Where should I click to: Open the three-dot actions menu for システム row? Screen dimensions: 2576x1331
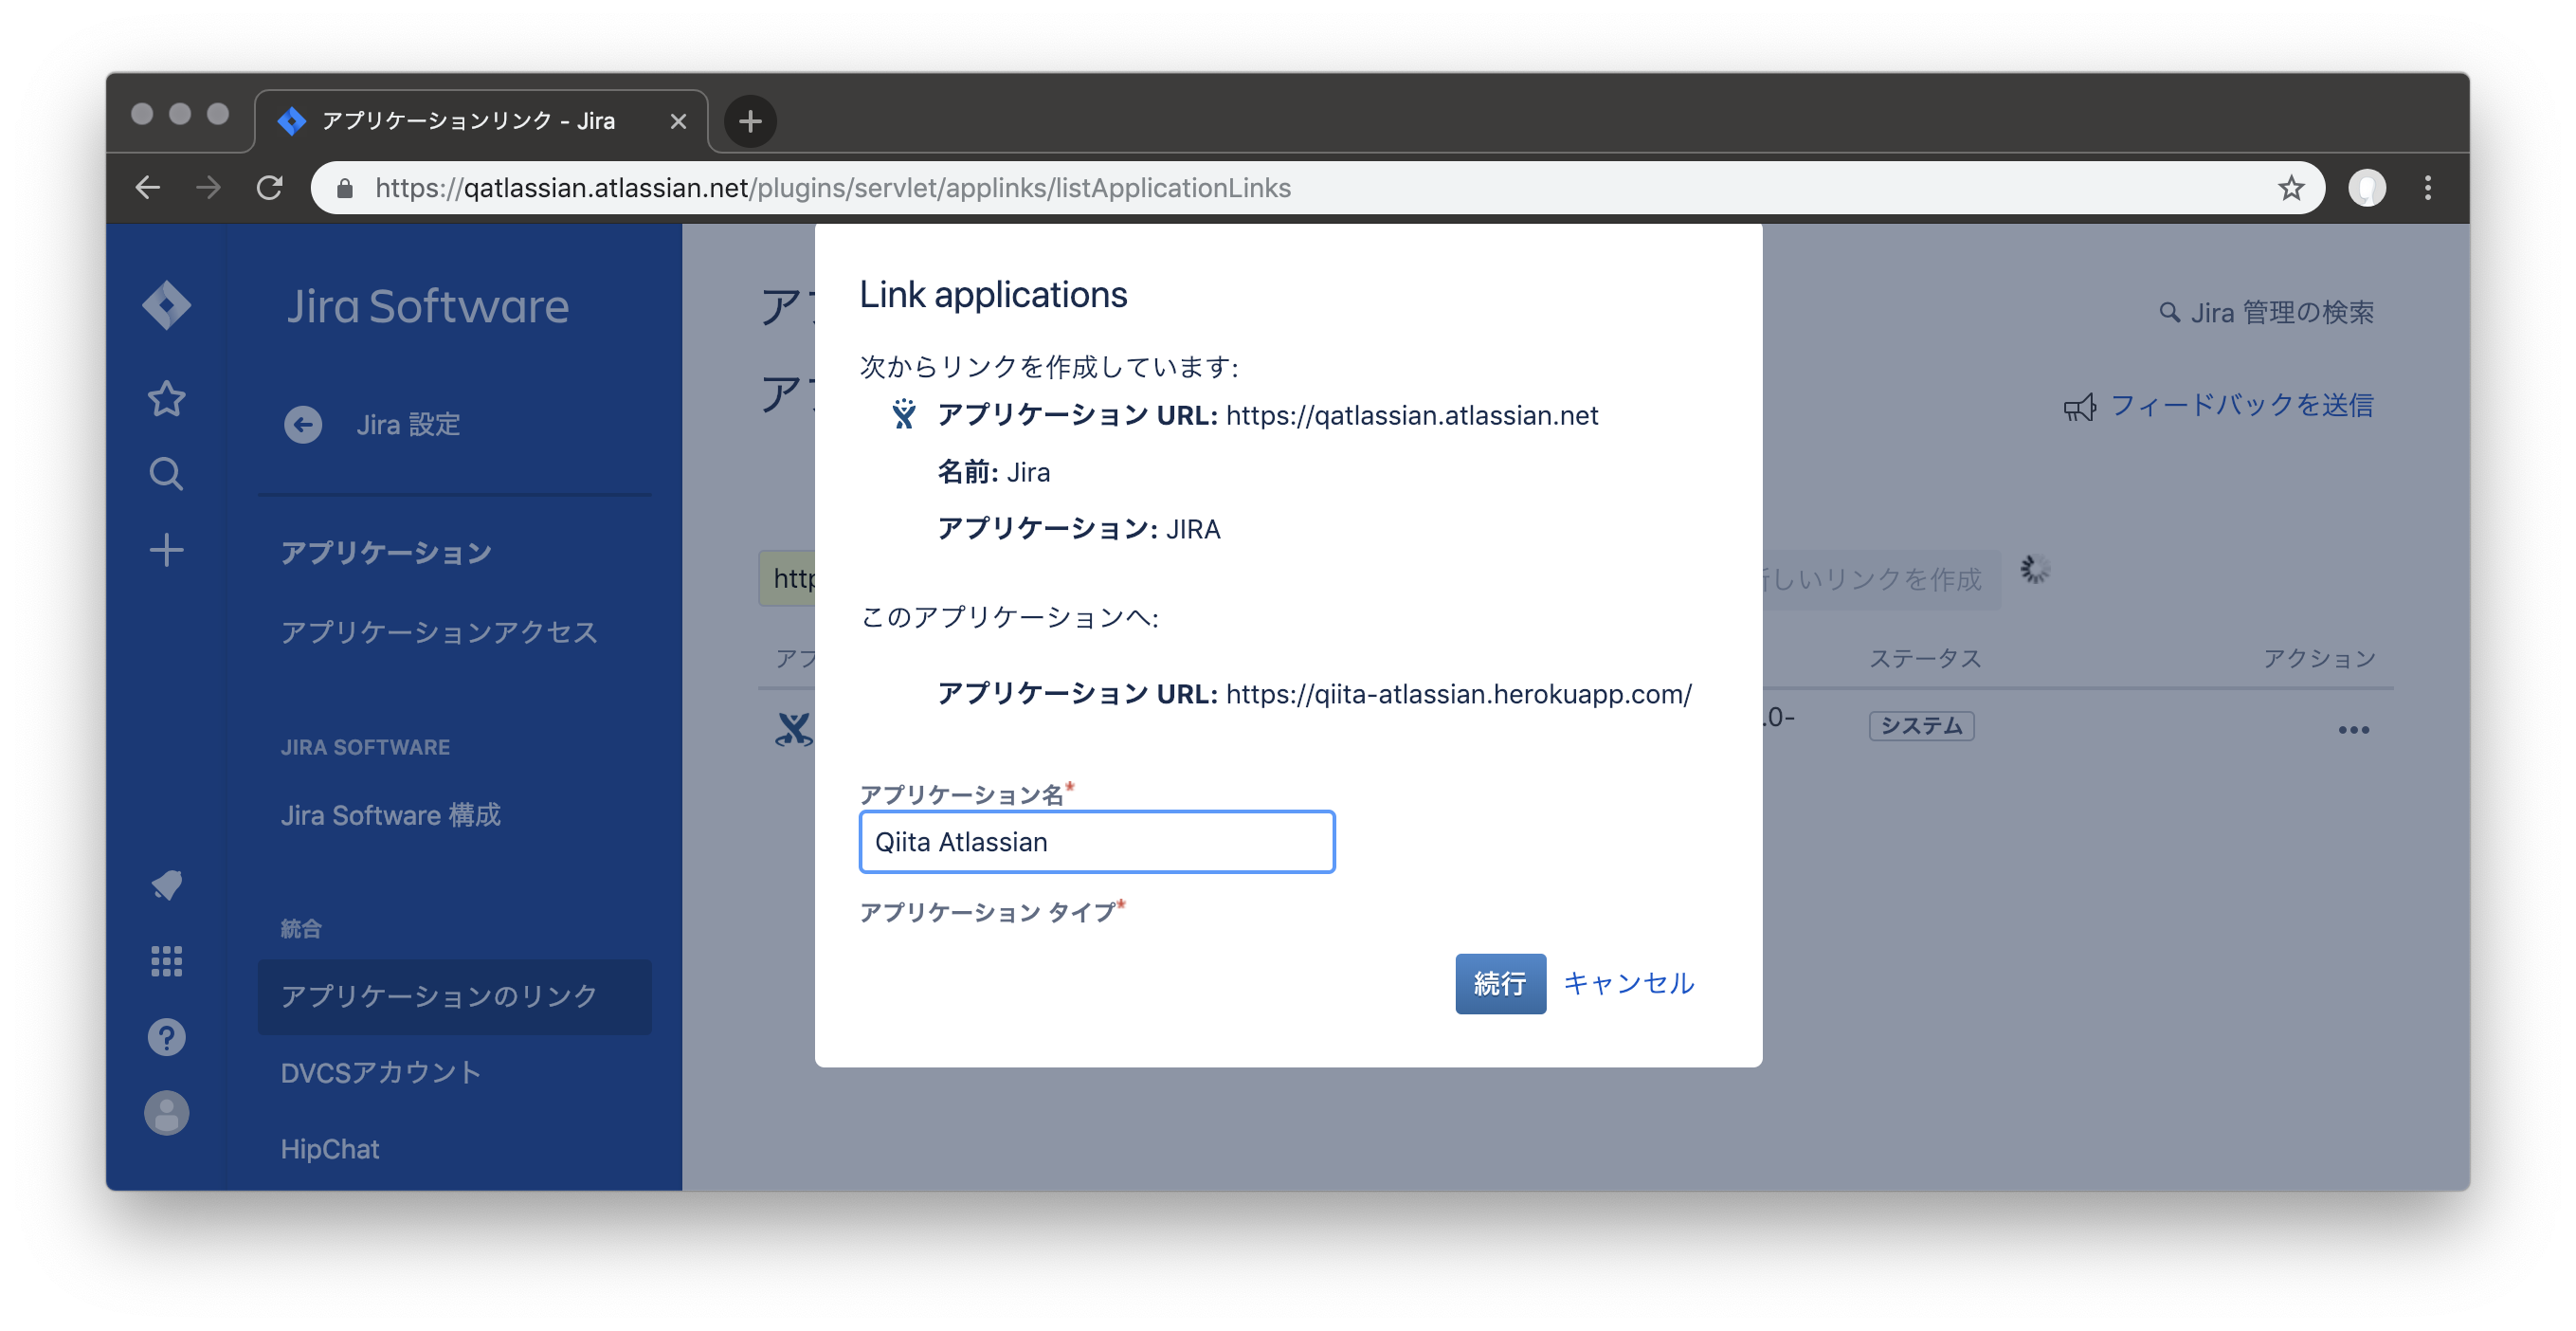2353,729
